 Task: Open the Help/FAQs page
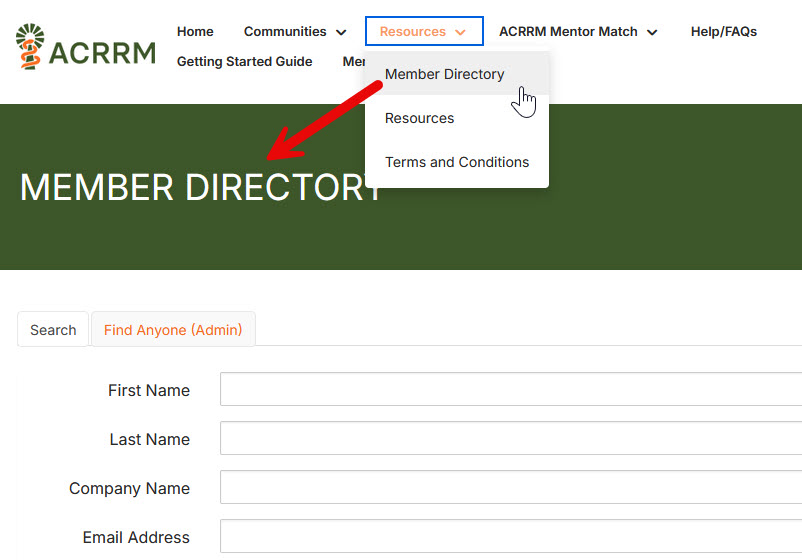point(724,32)
